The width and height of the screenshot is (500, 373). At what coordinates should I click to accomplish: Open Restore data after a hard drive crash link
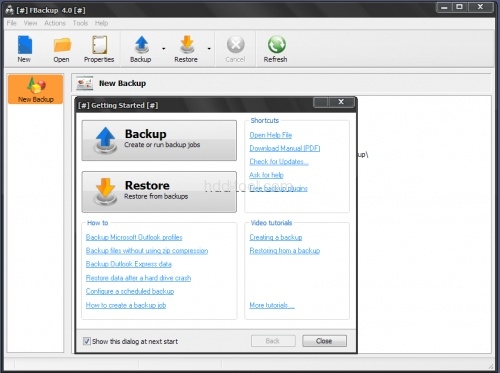(138, 278)
